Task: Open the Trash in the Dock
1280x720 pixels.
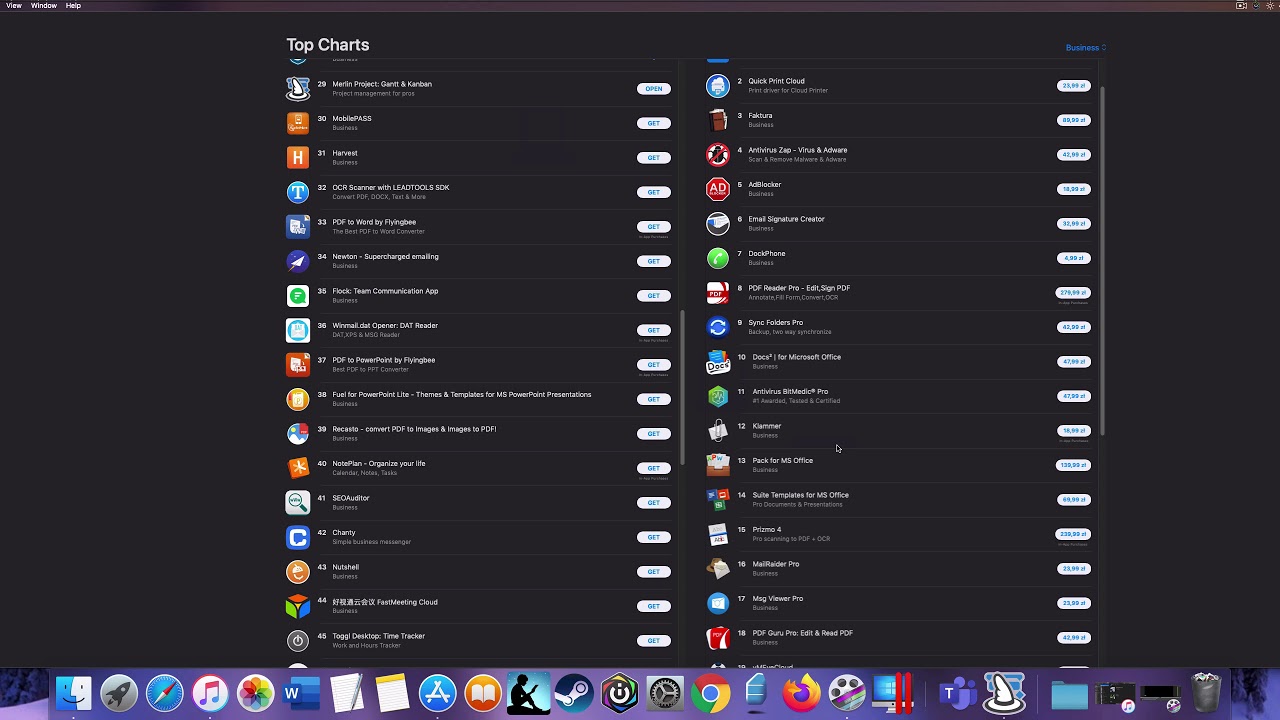Action: coord(1206,693)
